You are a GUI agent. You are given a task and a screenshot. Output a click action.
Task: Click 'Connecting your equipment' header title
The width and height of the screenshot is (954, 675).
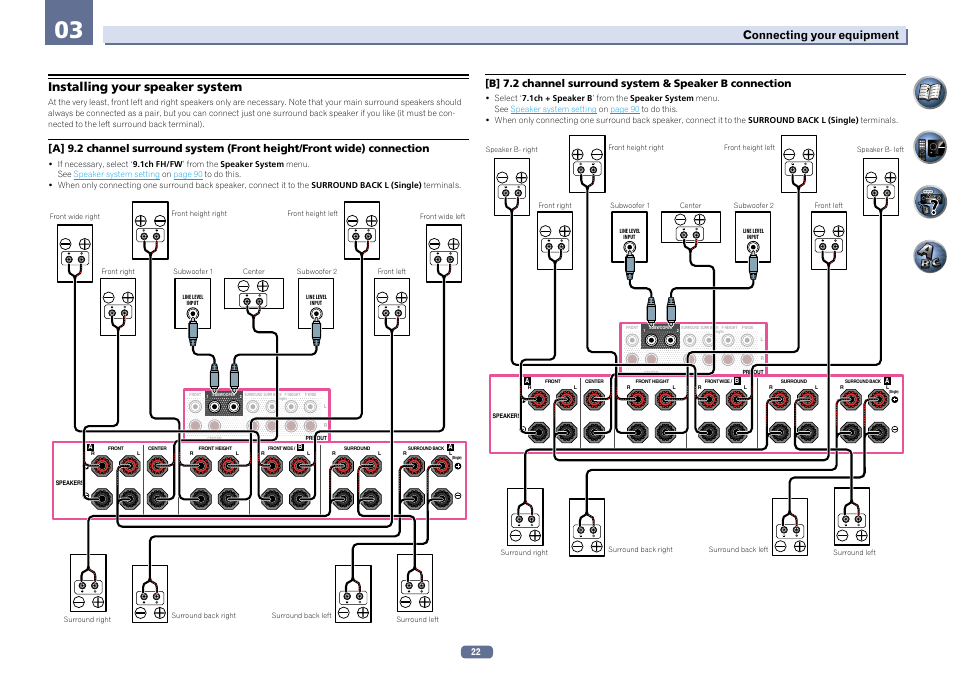pos(820,35)
